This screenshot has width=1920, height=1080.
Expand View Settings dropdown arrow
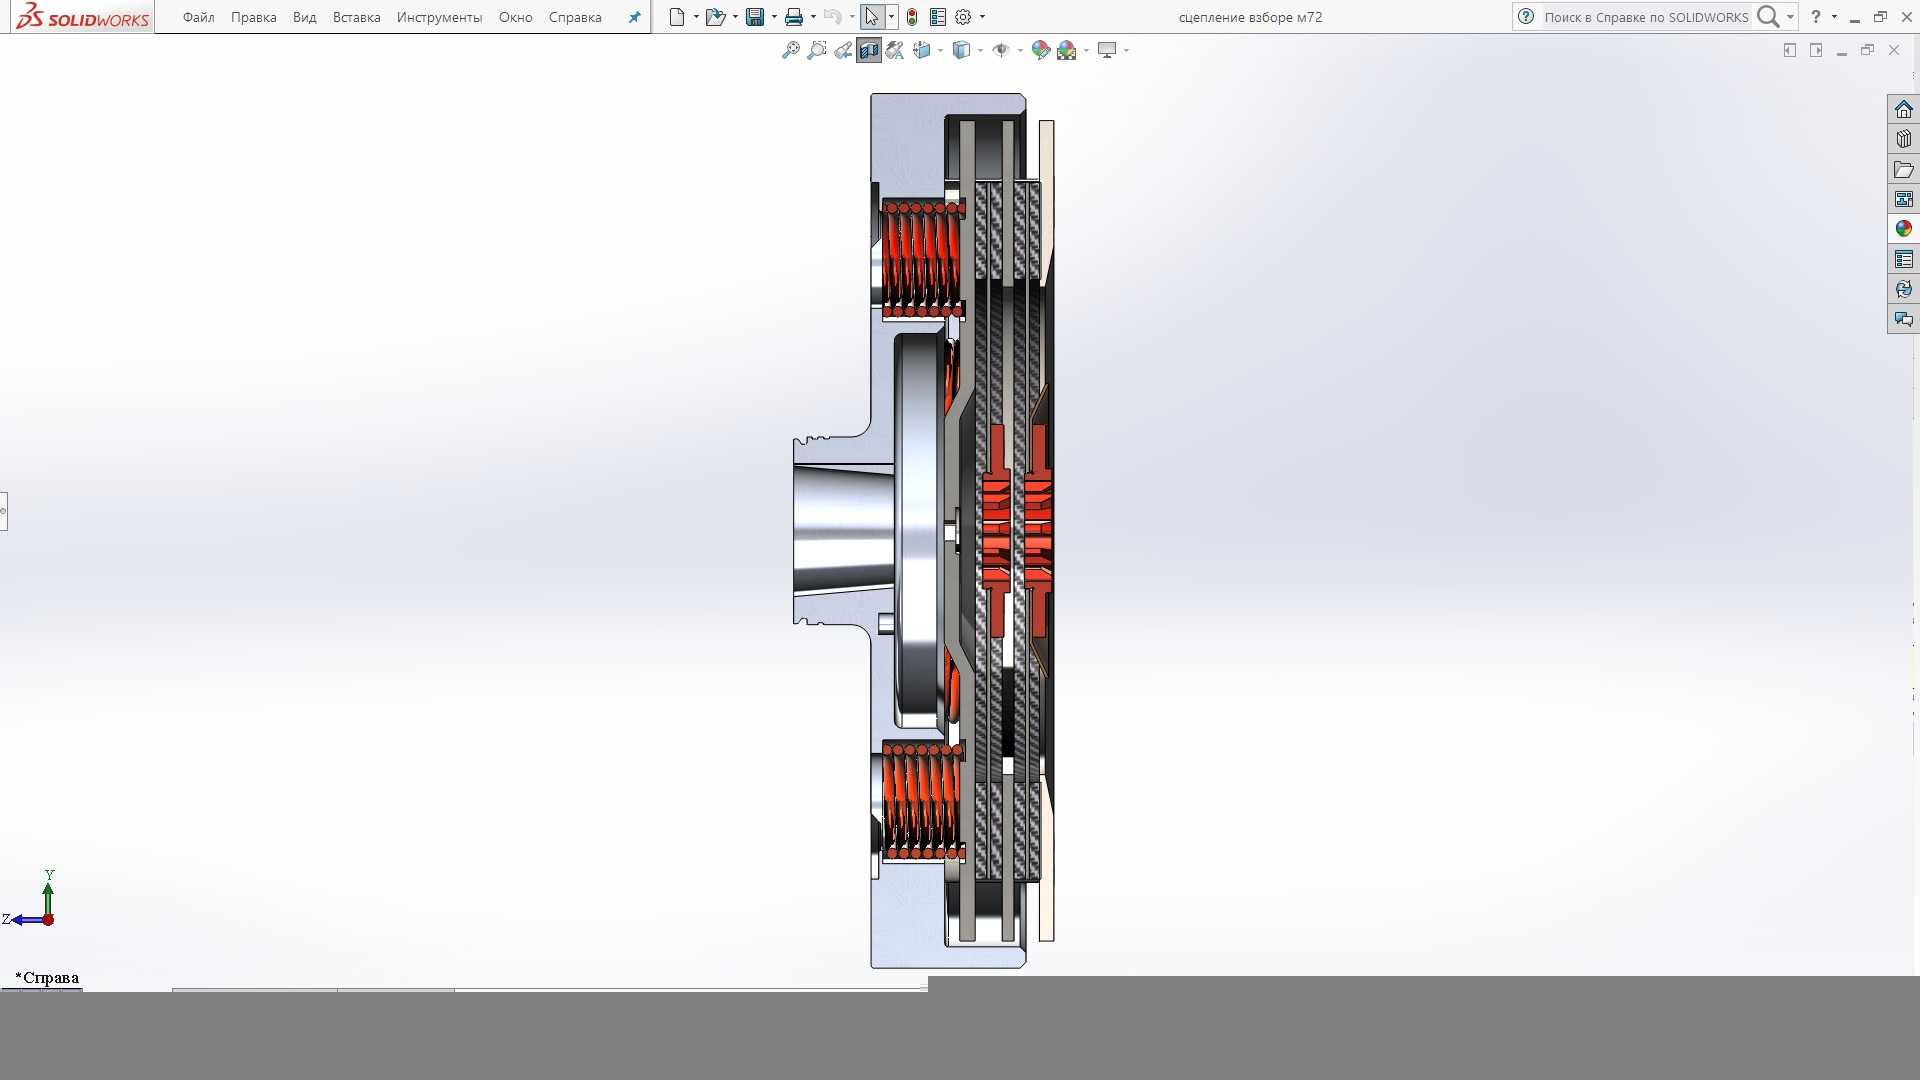pyautogui.click(x=1126, y=50)
